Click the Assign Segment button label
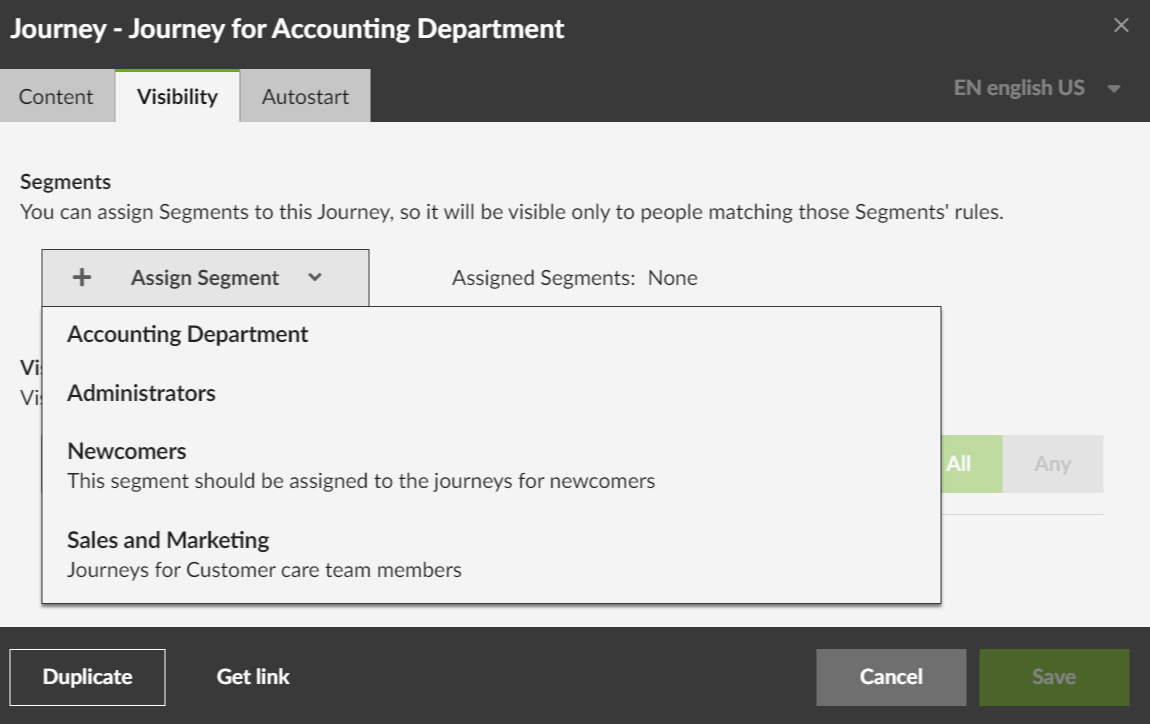 pyautogui.click(x=205, y=278)
